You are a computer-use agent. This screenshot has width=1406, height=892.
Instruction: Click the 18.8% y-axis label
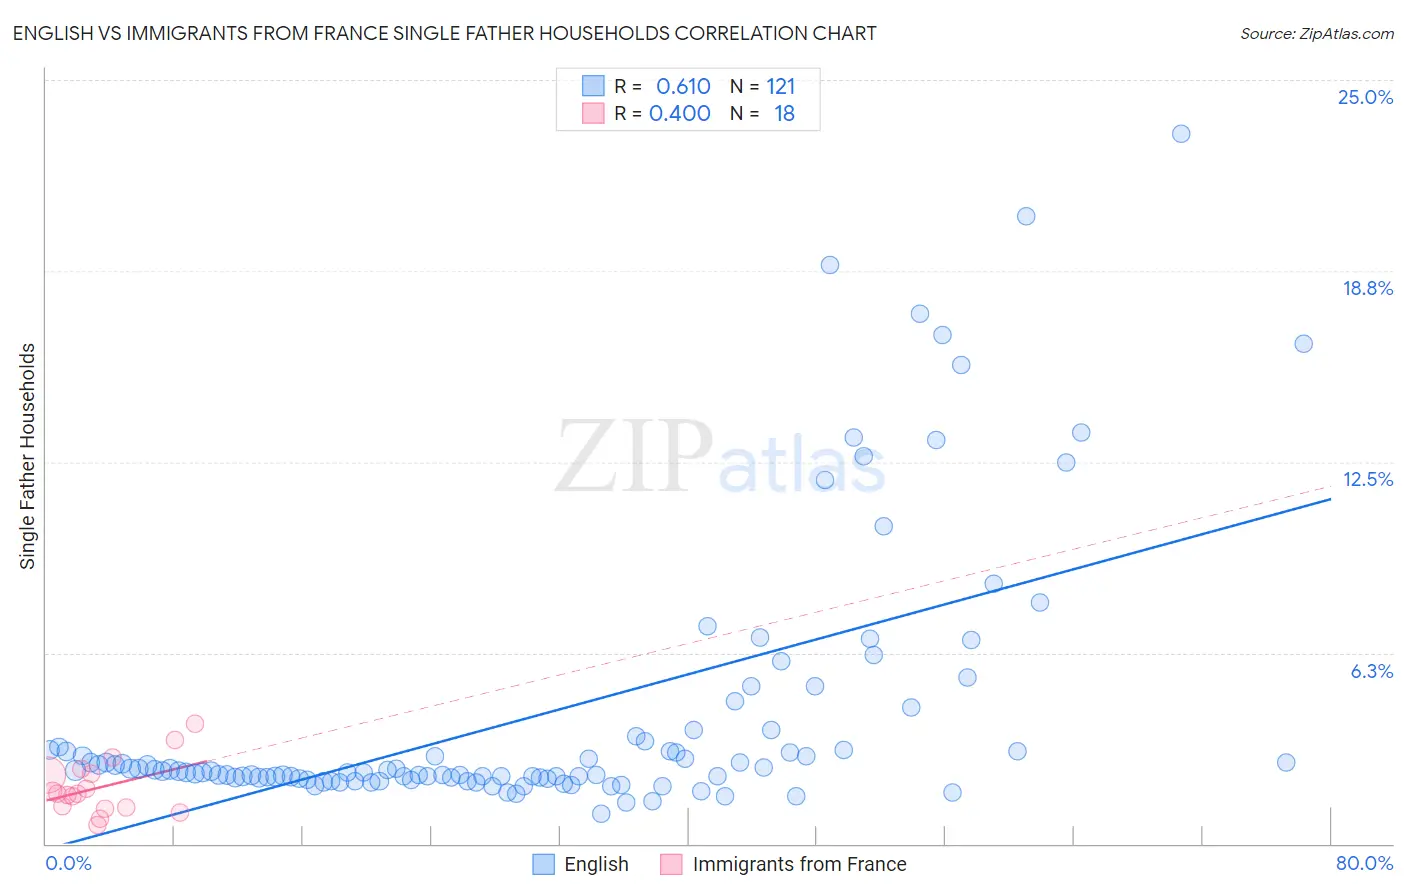[1367, 288]
